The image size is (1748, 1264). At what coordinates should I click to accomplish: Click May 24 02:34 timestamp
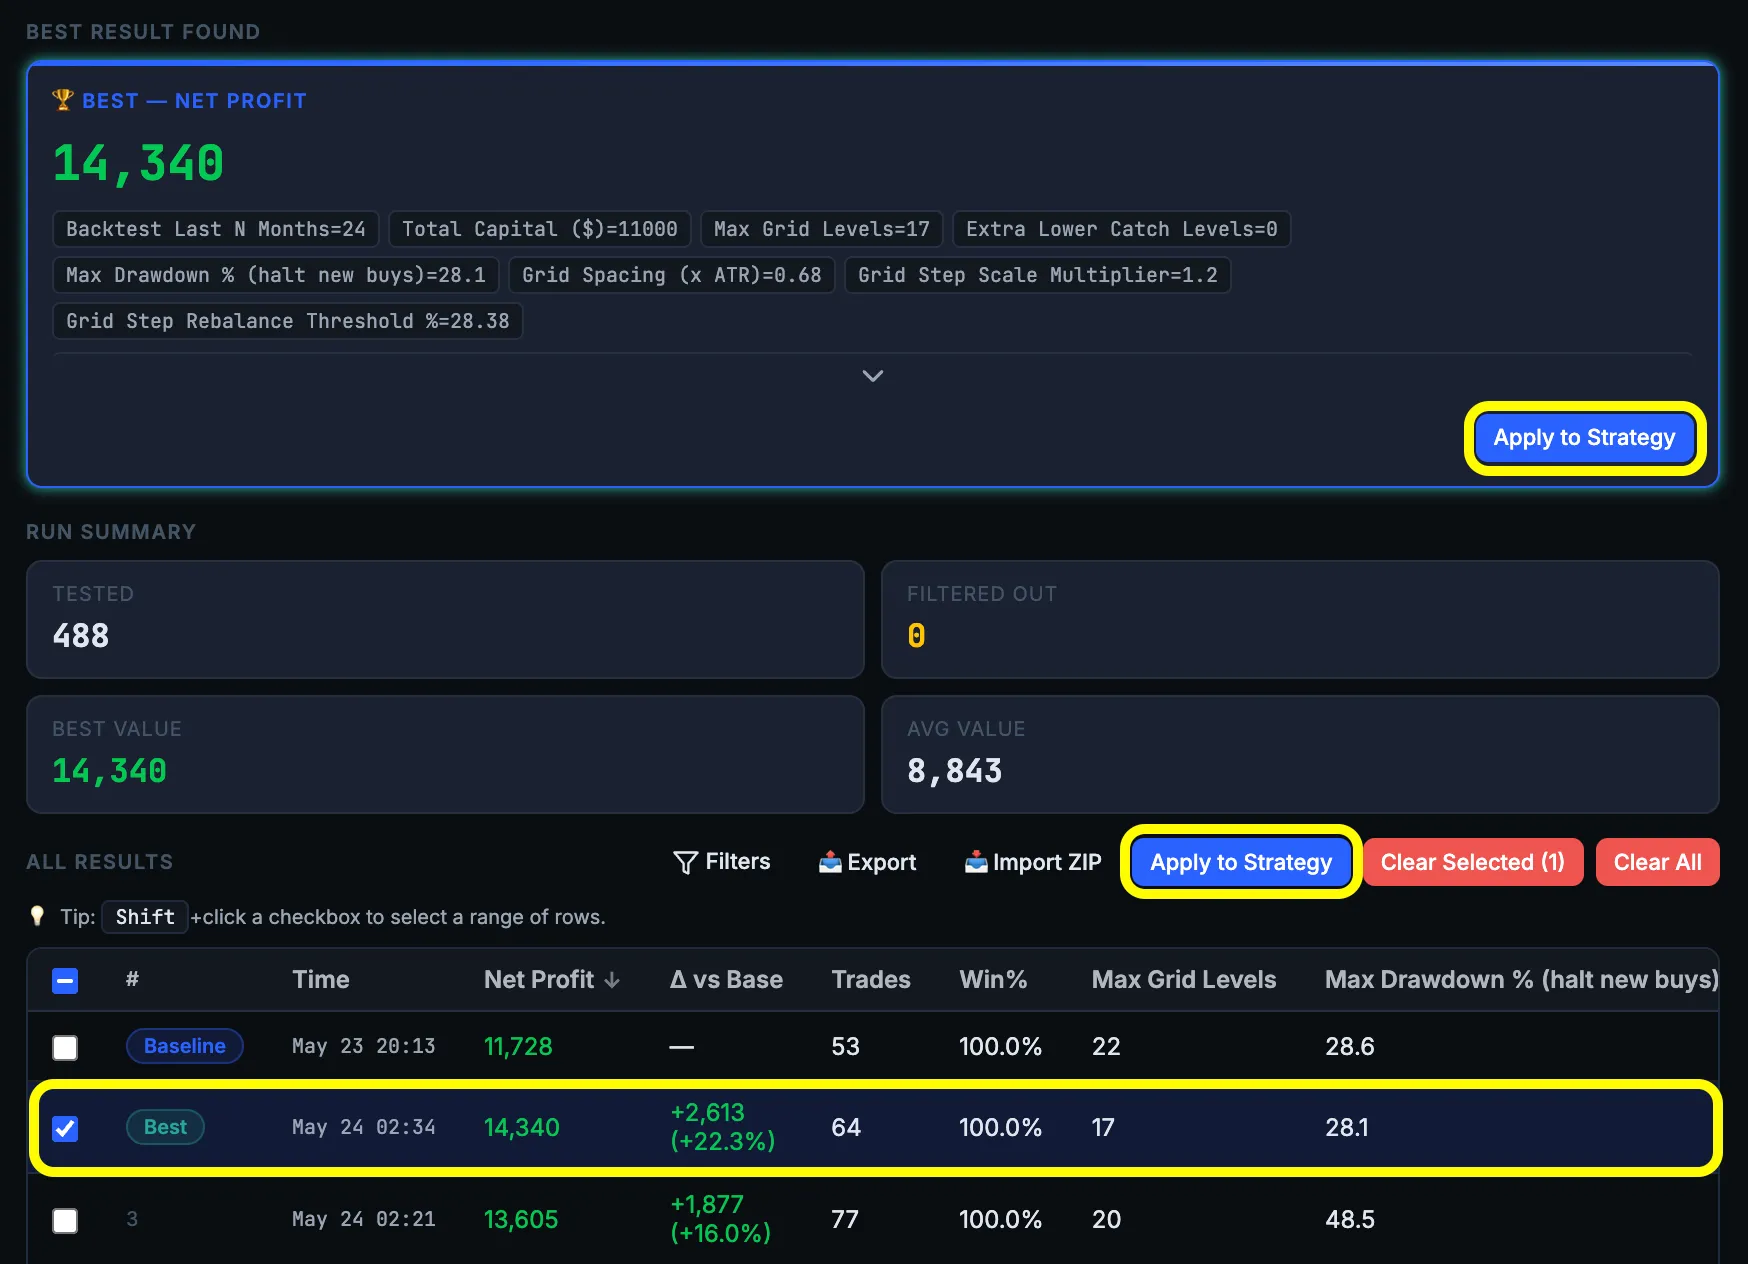click(364, 1127)
